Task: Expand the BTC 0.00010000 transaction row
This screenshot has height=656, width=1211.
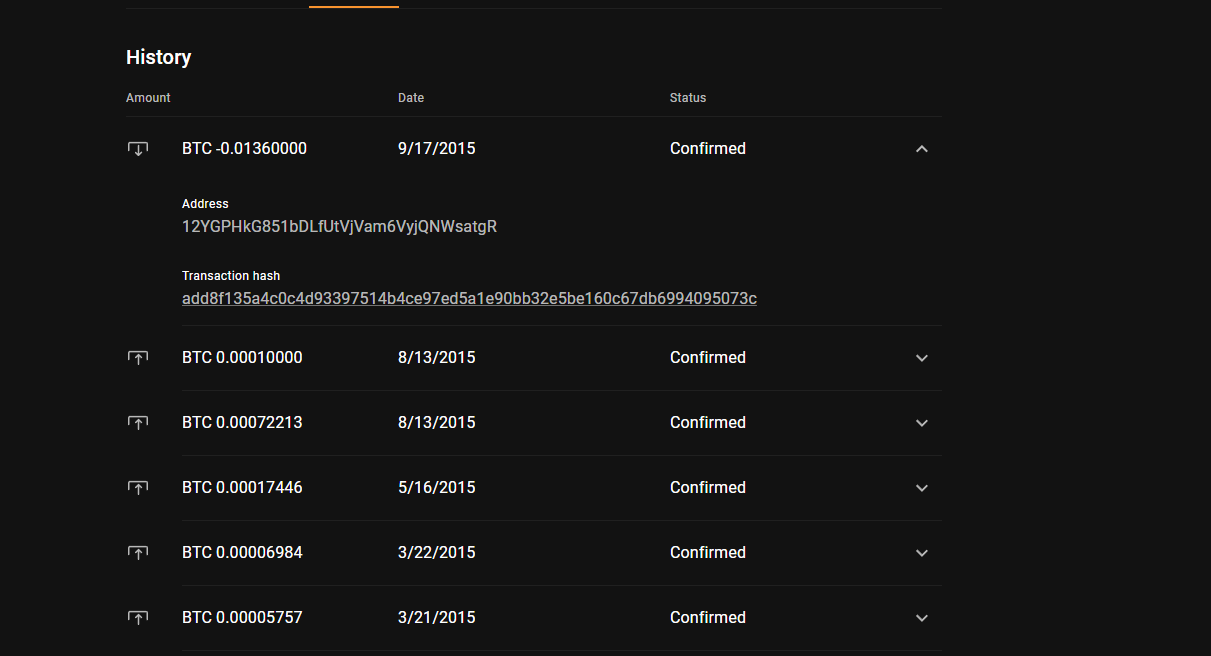Action: click(922, 358)
